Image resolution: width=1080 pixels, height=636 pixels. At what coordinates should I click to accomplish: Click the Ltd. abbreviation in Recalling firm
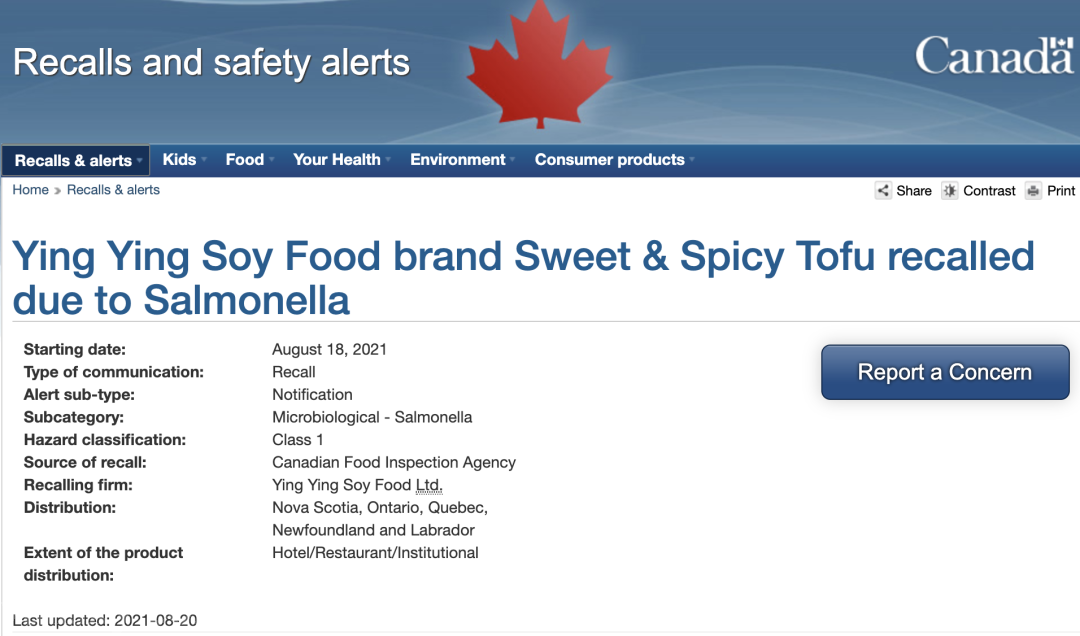(x=429, y=486)
